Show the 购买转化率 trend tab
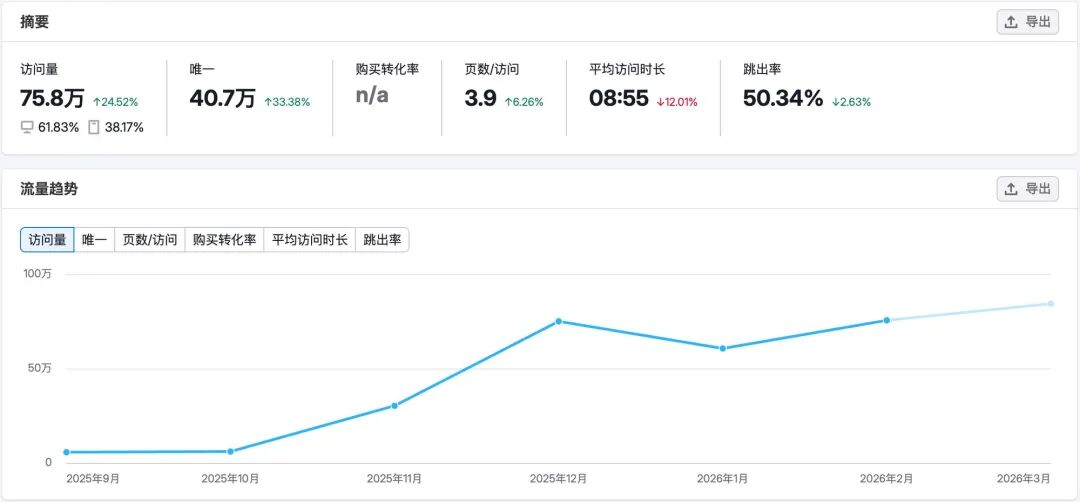1080x502 pixels. [225, 240]
